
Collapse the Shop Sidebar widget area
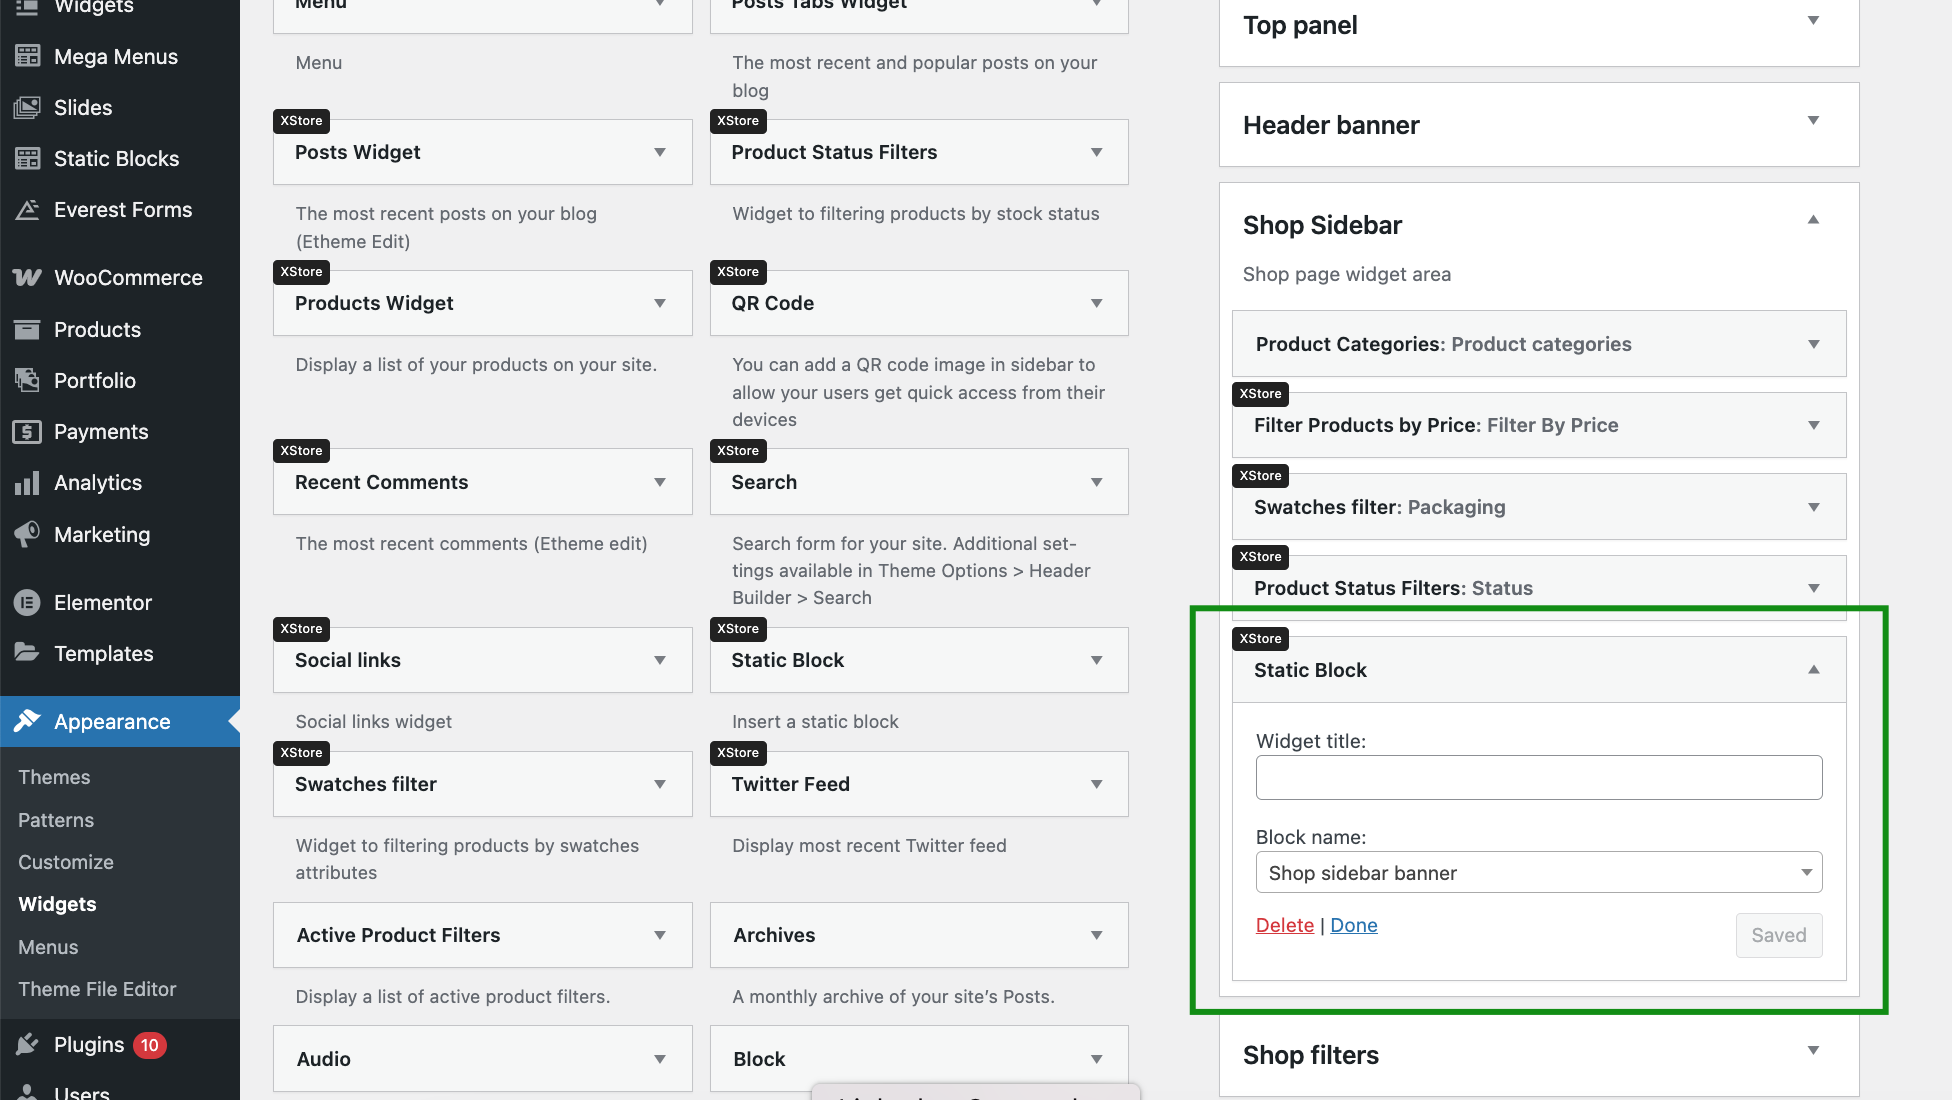click(x=1813, y=220)
